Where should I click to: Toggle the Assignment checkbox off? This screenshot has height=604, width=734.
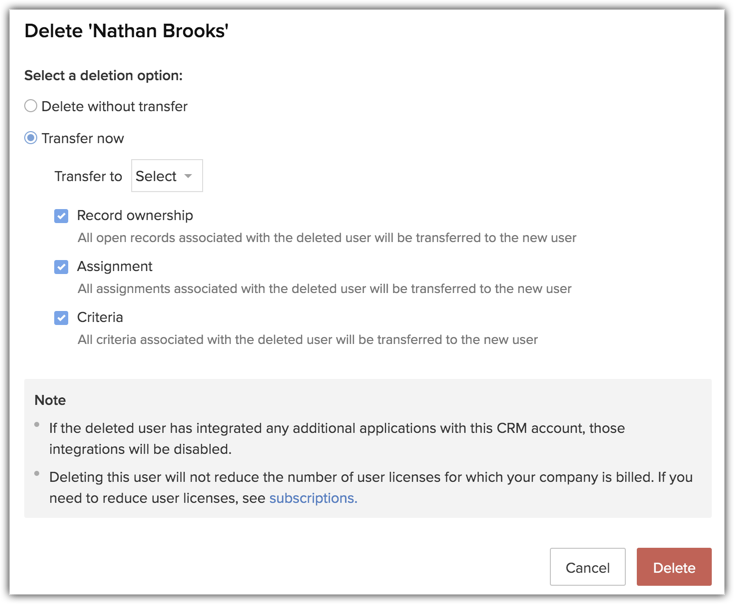tap(61, 267)
